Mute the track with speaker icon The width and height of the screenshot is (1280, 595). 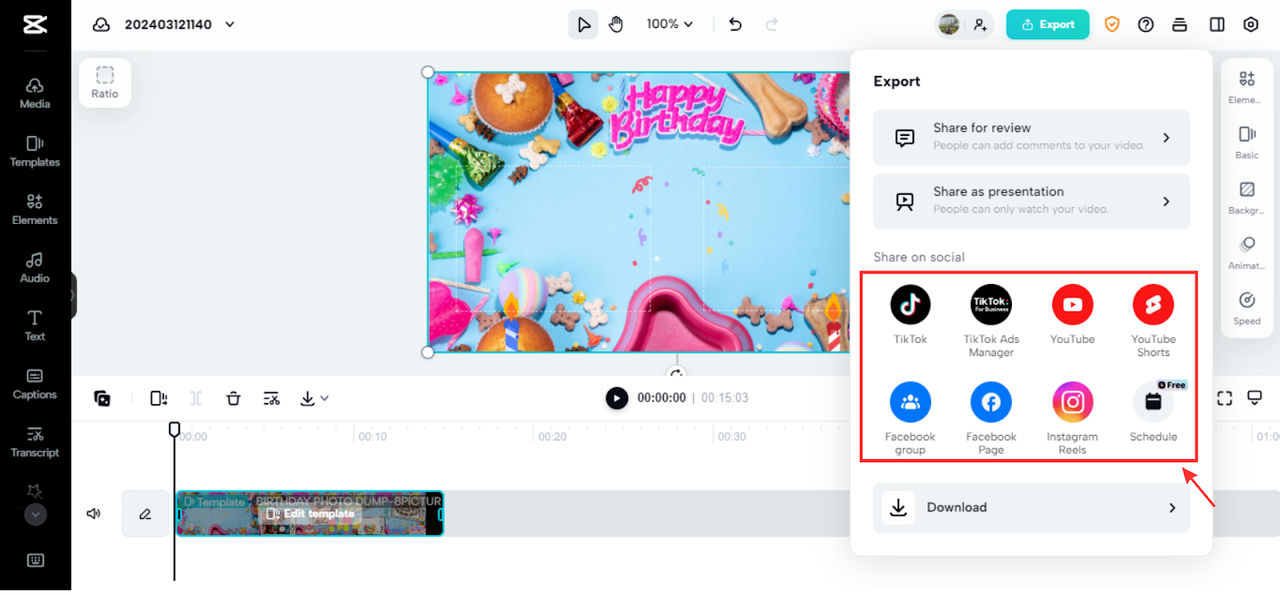coord(94,514)
